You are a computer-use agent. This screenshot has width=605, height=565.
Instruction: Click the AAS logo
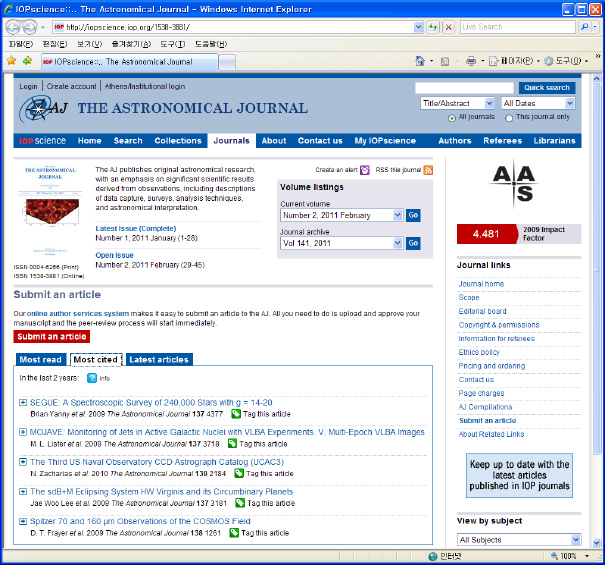pyautogui.click(x=514, y=184)
